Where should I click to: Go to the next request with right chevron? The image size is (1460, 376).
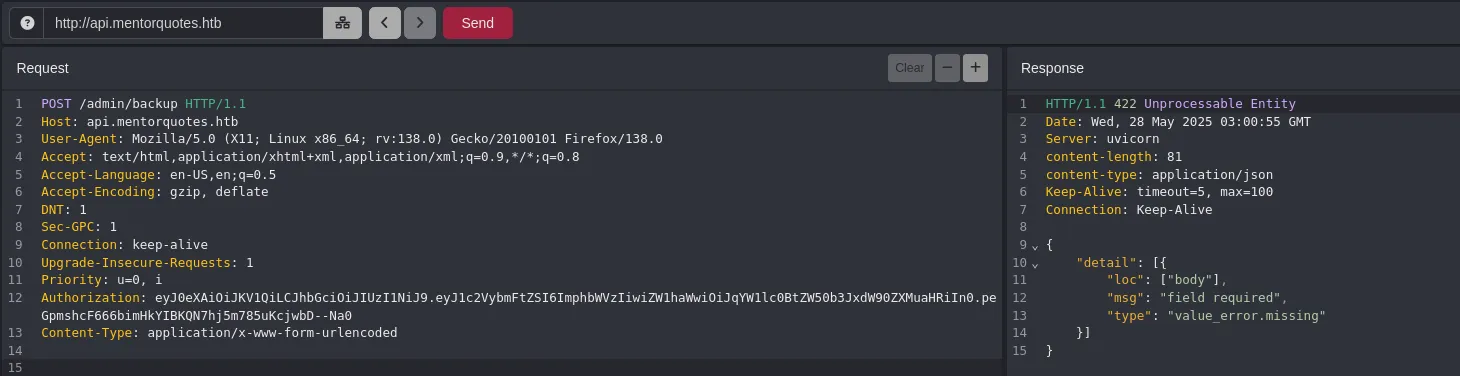pyautogui.click(x=420, y=23)
